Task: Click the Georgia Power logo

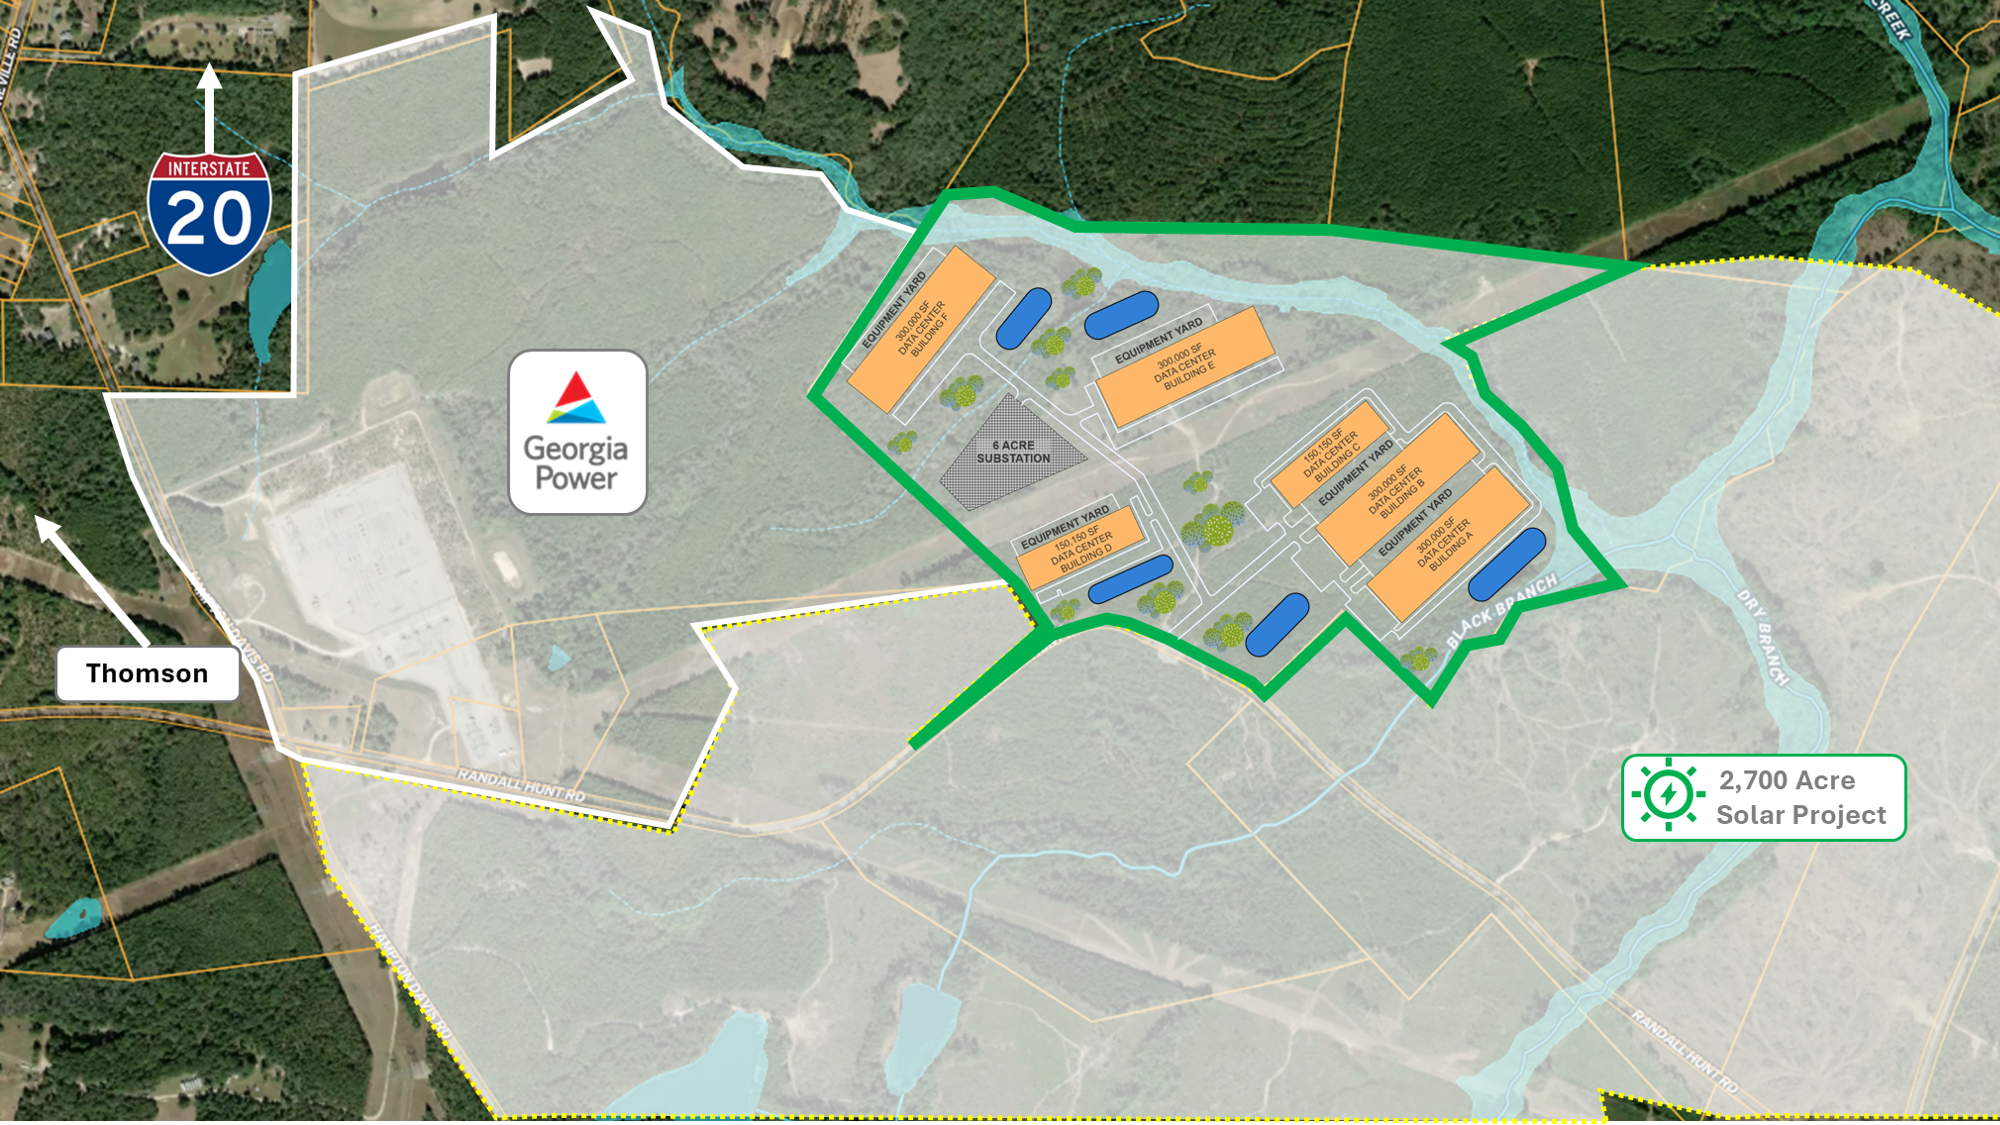Action: point(577,432)
